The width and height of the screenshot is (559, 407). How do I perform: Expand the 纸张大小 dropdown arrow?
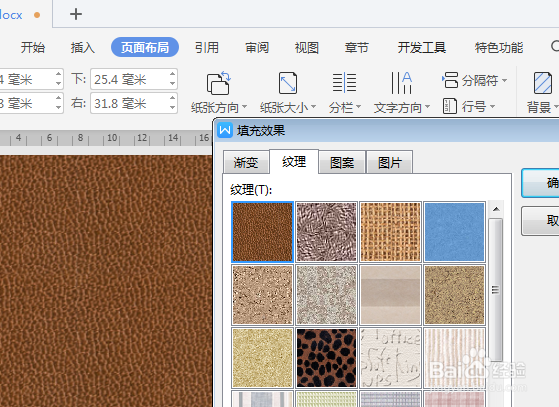[313, 107]
